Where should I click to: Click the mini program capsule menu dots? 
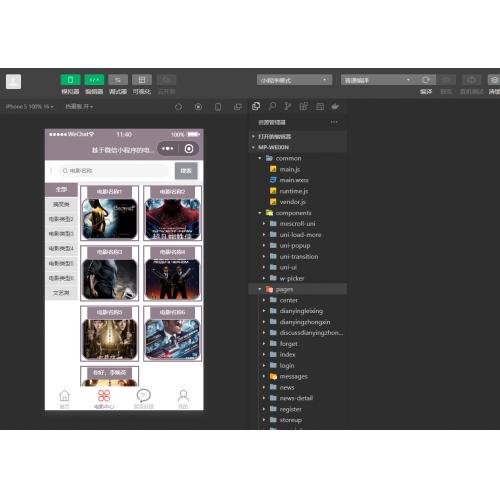168,149
